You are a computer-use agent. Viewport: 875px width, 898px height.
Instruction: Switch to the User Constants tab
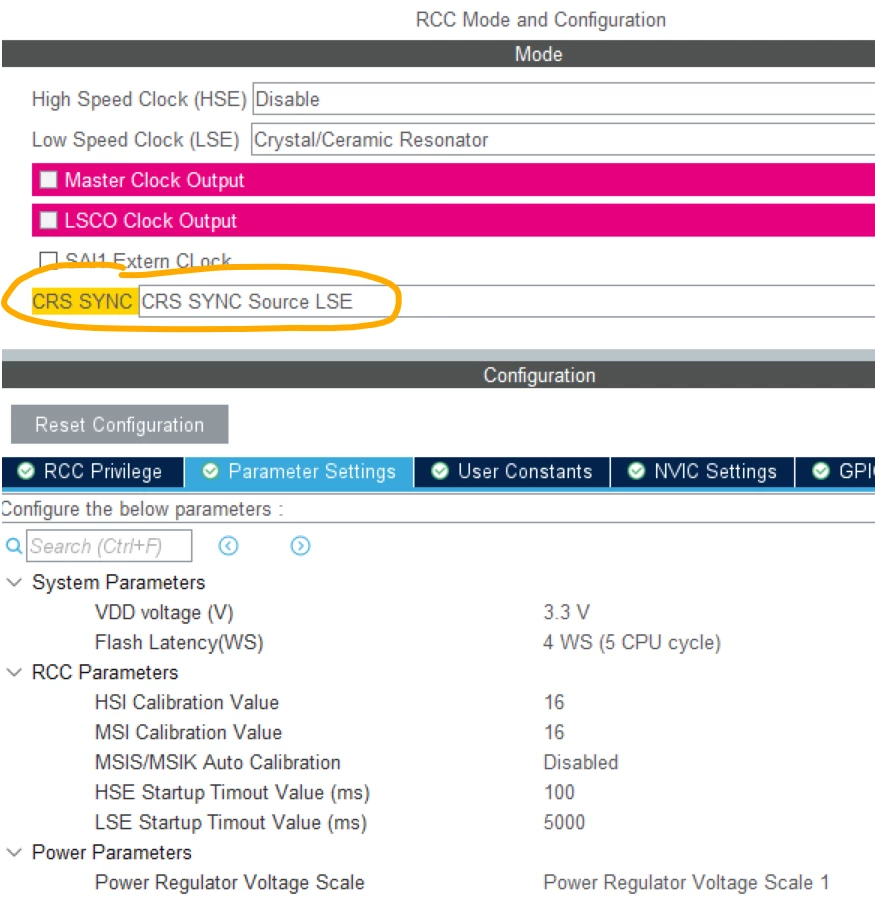point(512,471)
